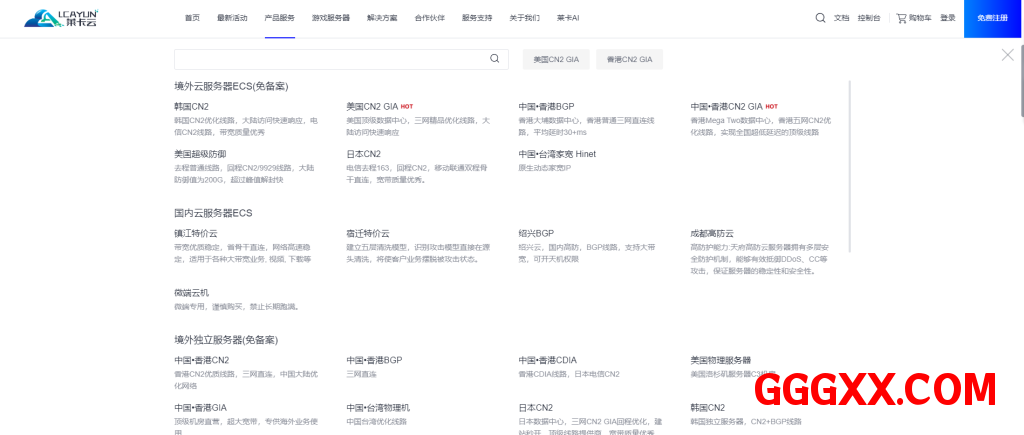Click the 登录 link

948,18
